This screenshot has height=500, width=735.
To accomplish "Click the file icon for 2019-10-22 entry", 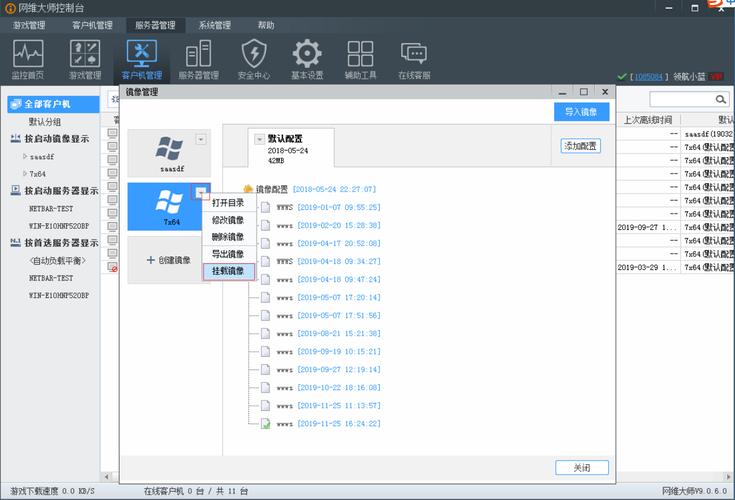I will point(265,388).
